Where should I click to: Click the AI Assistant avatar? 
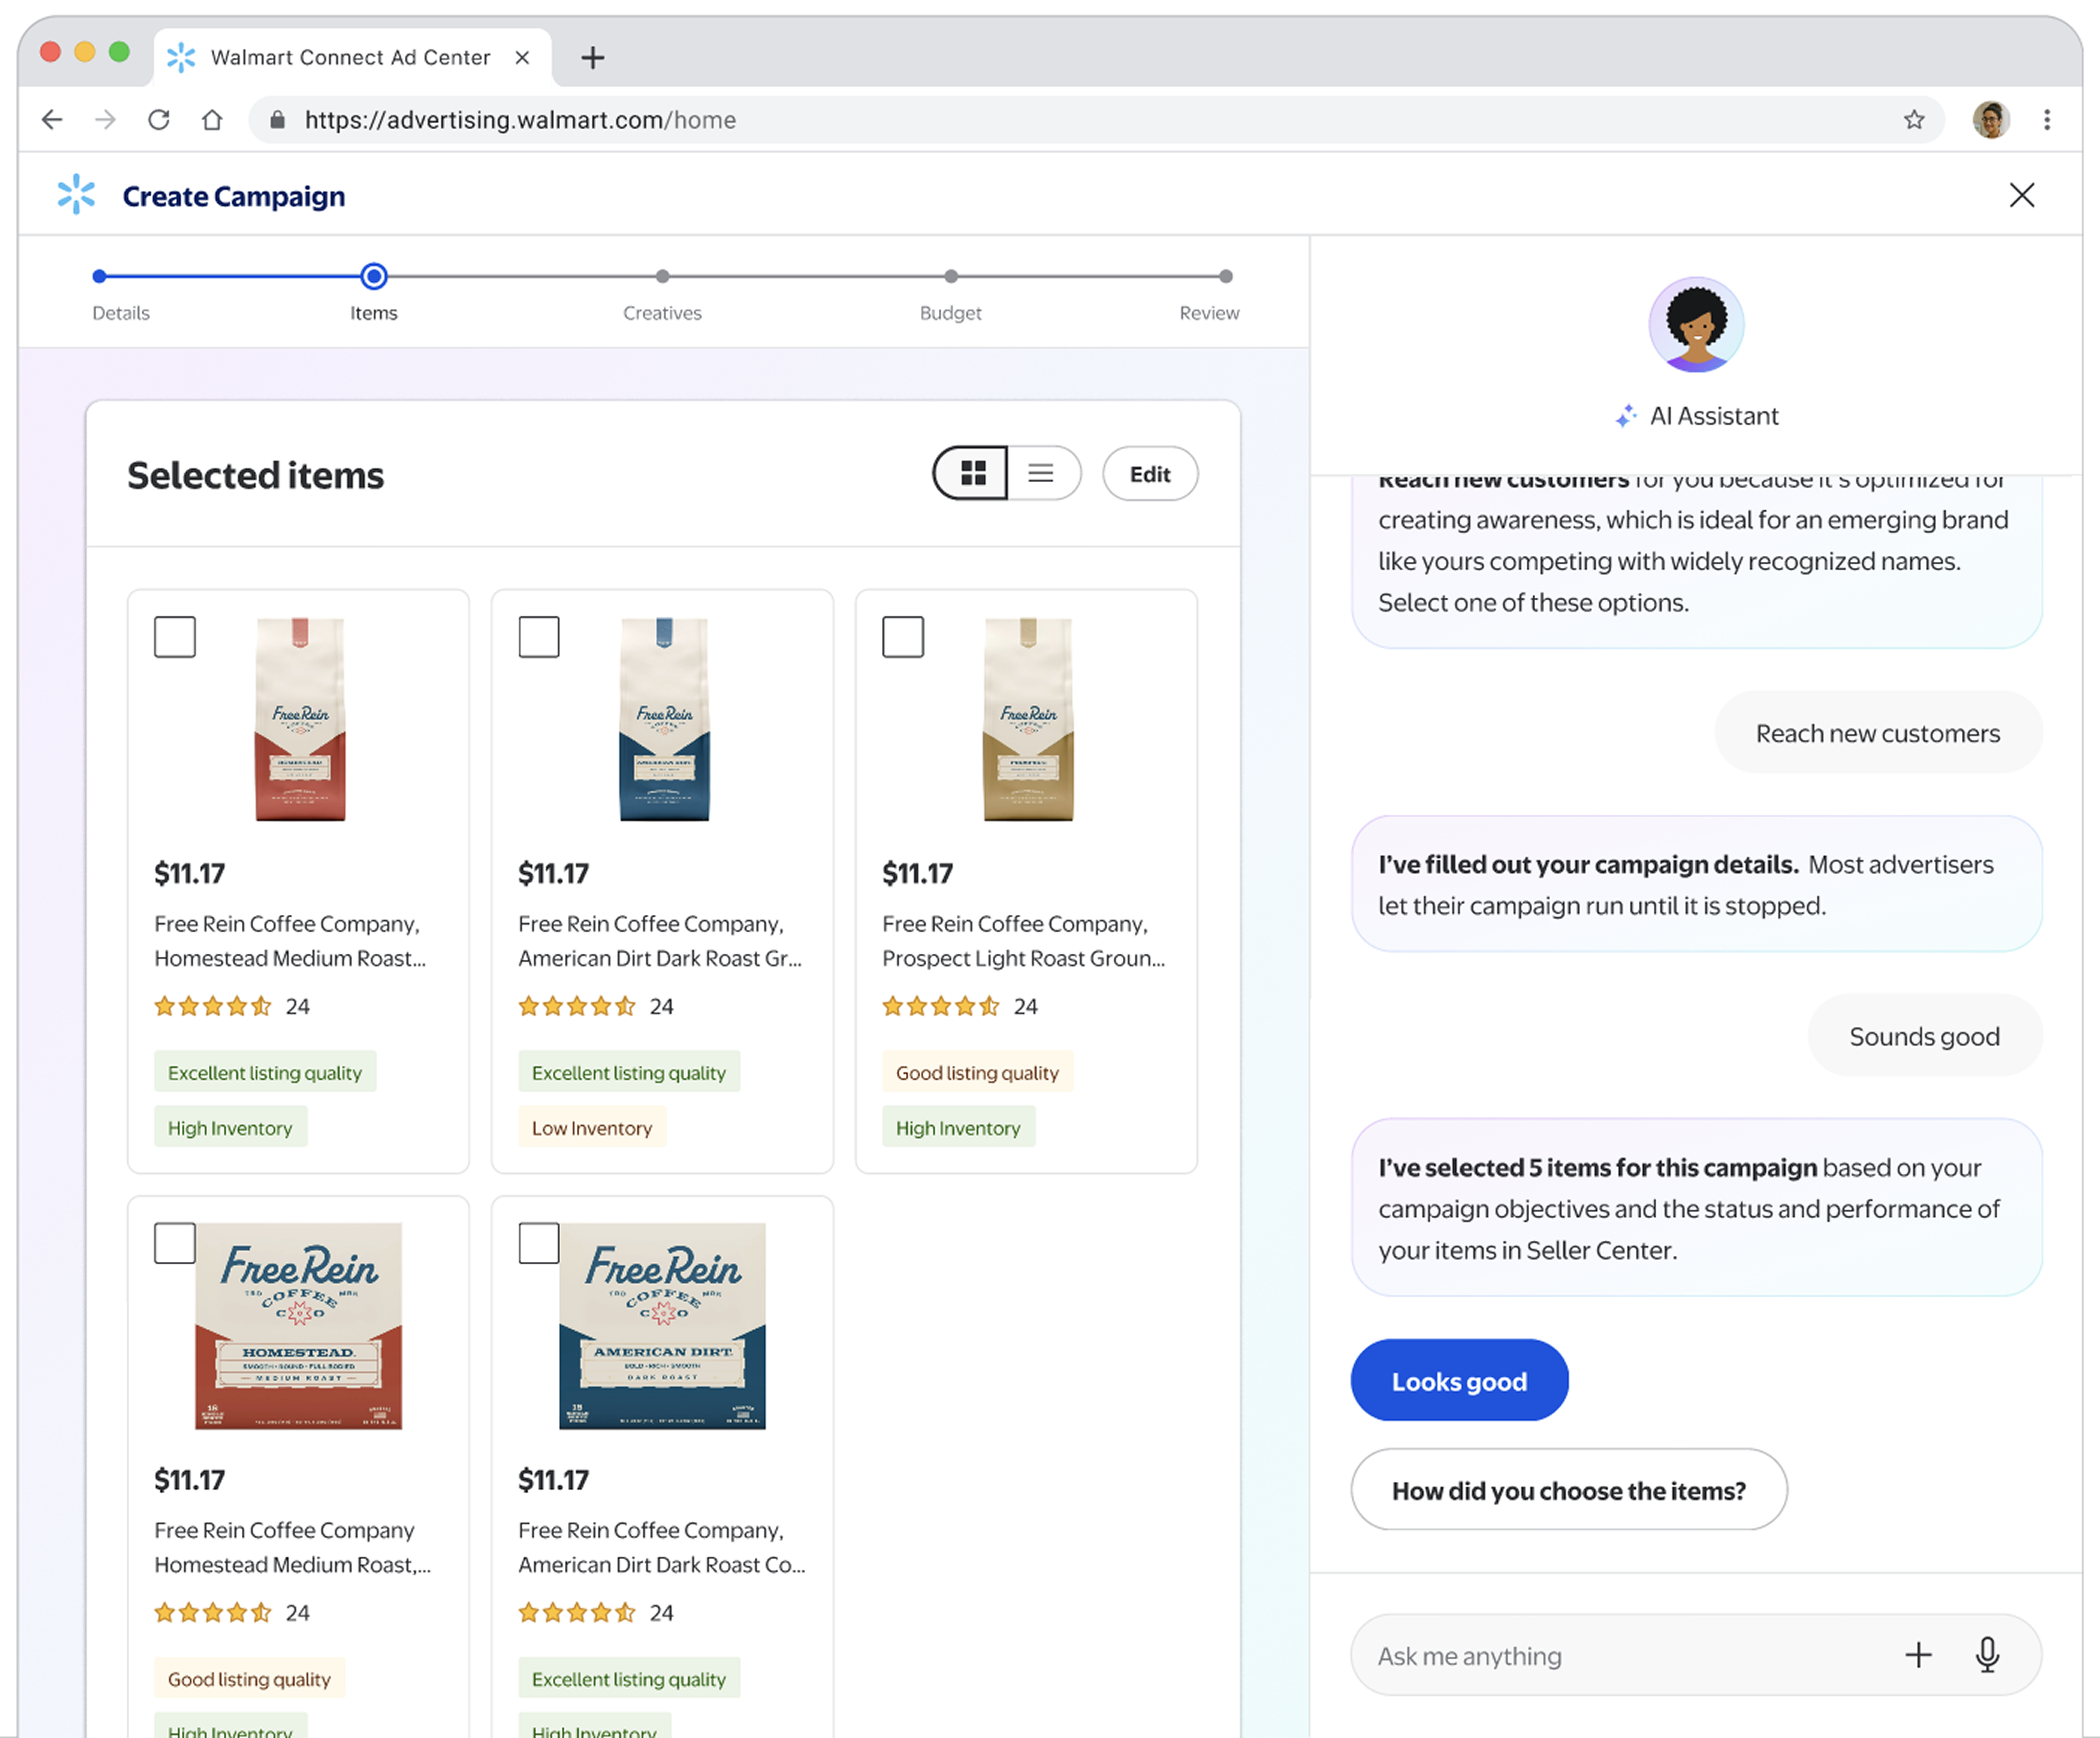1696,325
